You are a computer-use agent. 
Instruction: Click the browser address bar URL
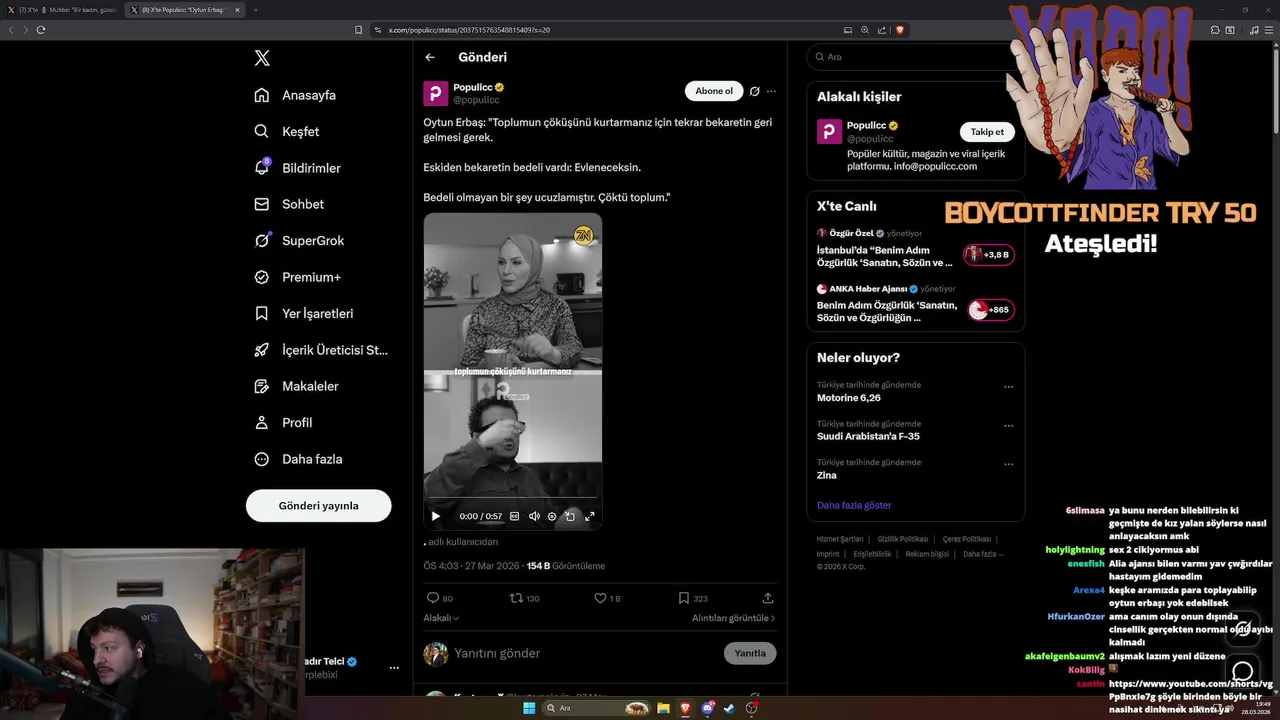click(x=469, y=30)
